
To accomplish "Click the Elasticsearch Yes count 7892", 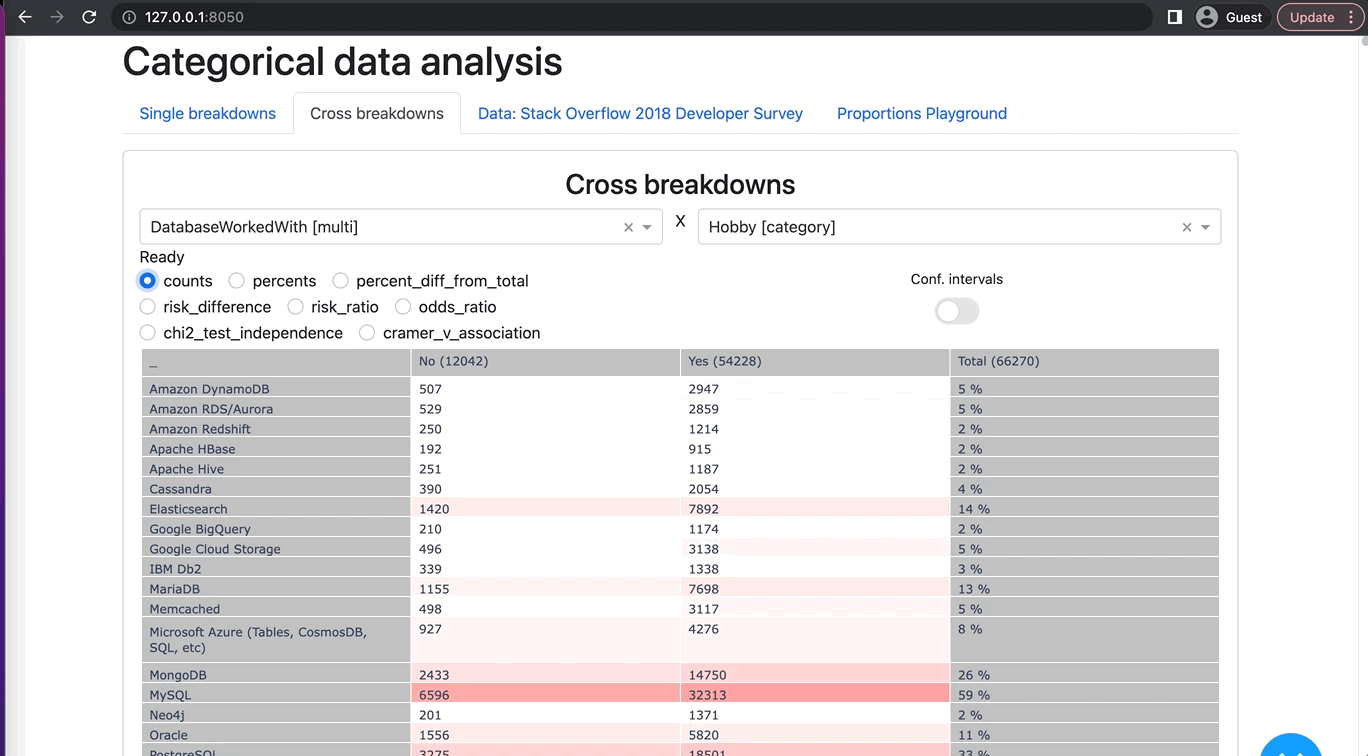I will pyautogui.click(x=815, y=509).
